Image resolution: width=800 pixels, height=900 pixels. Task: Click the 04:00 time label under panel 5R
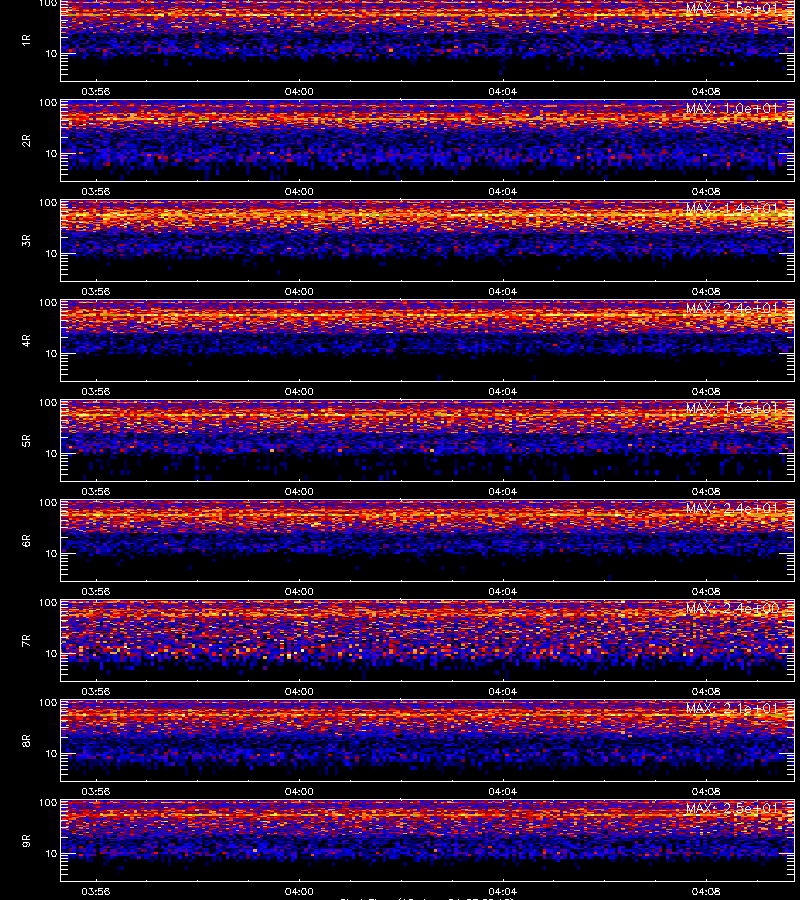(299, 491)
